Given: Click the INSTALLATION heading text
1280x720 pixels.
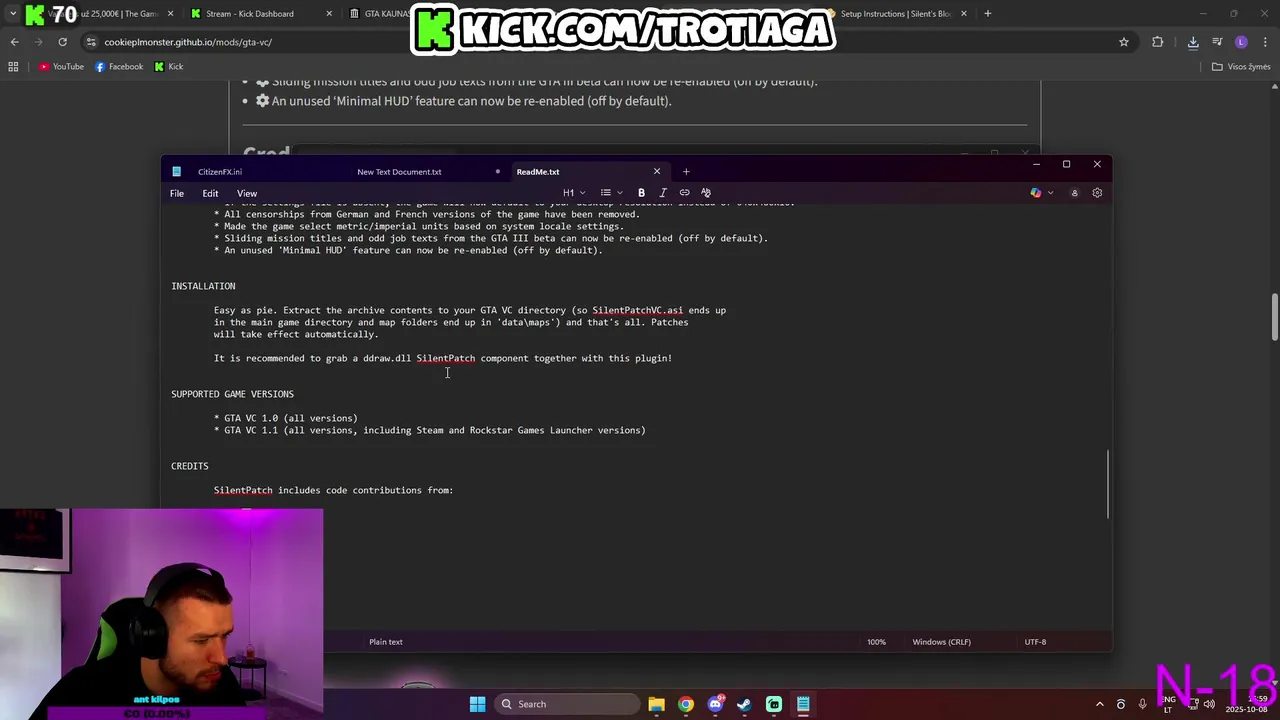Looking at the screenshot, I should [203, 286].
